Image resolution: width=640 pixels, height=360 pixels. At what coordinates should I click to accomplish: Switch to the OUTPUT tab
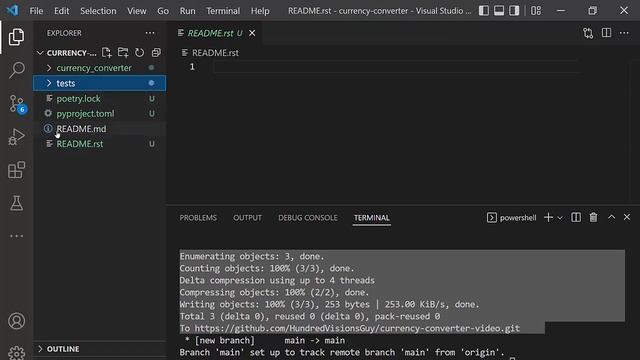pyautogui.click(x=247, y=218)
